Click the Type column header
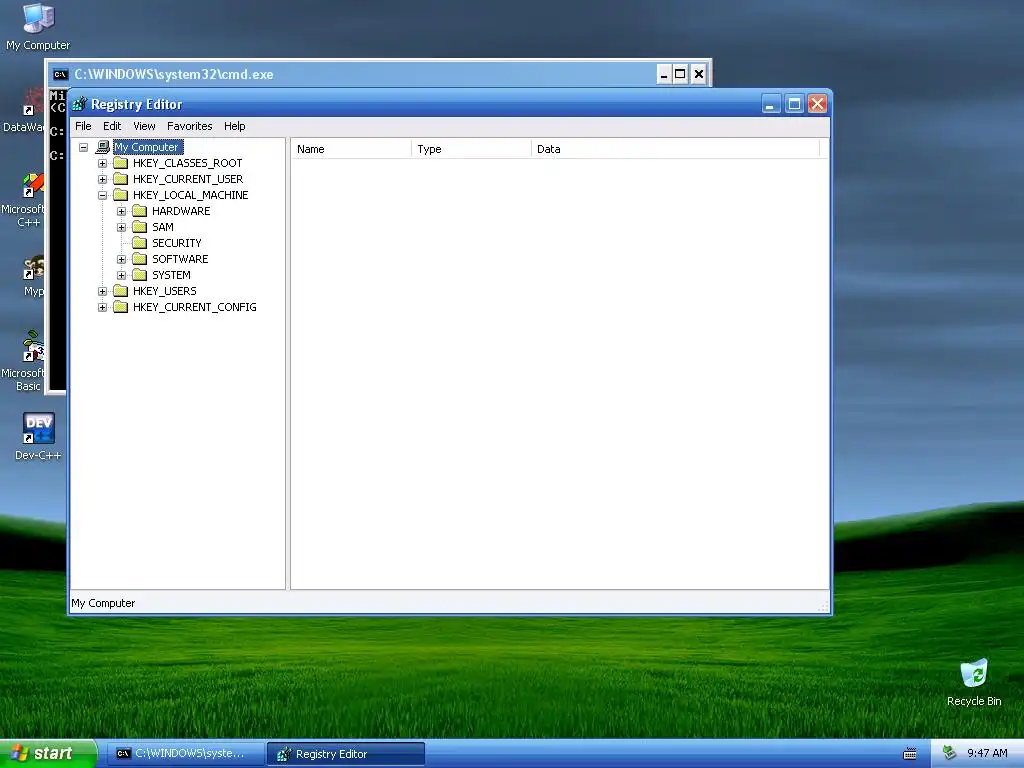 pyautogui.click(x=471, y=149)
